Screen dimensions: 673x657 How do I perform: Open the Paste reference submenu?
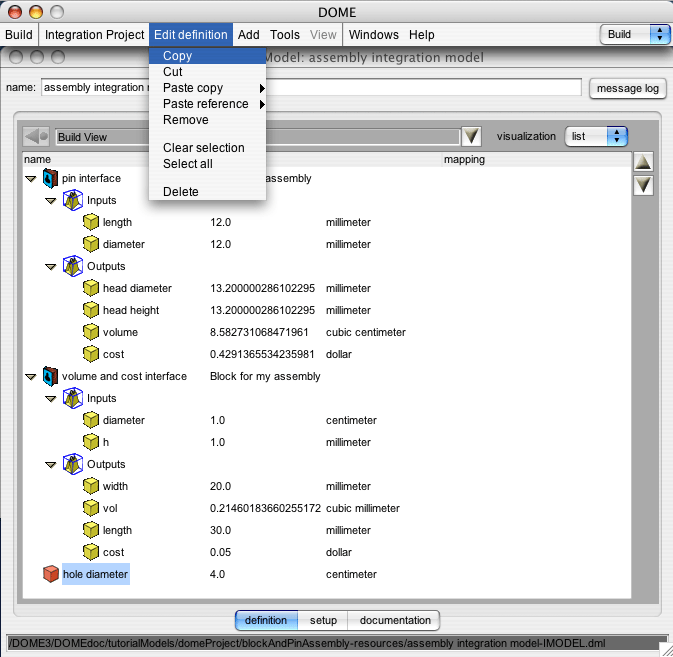(x=207, y=104)
